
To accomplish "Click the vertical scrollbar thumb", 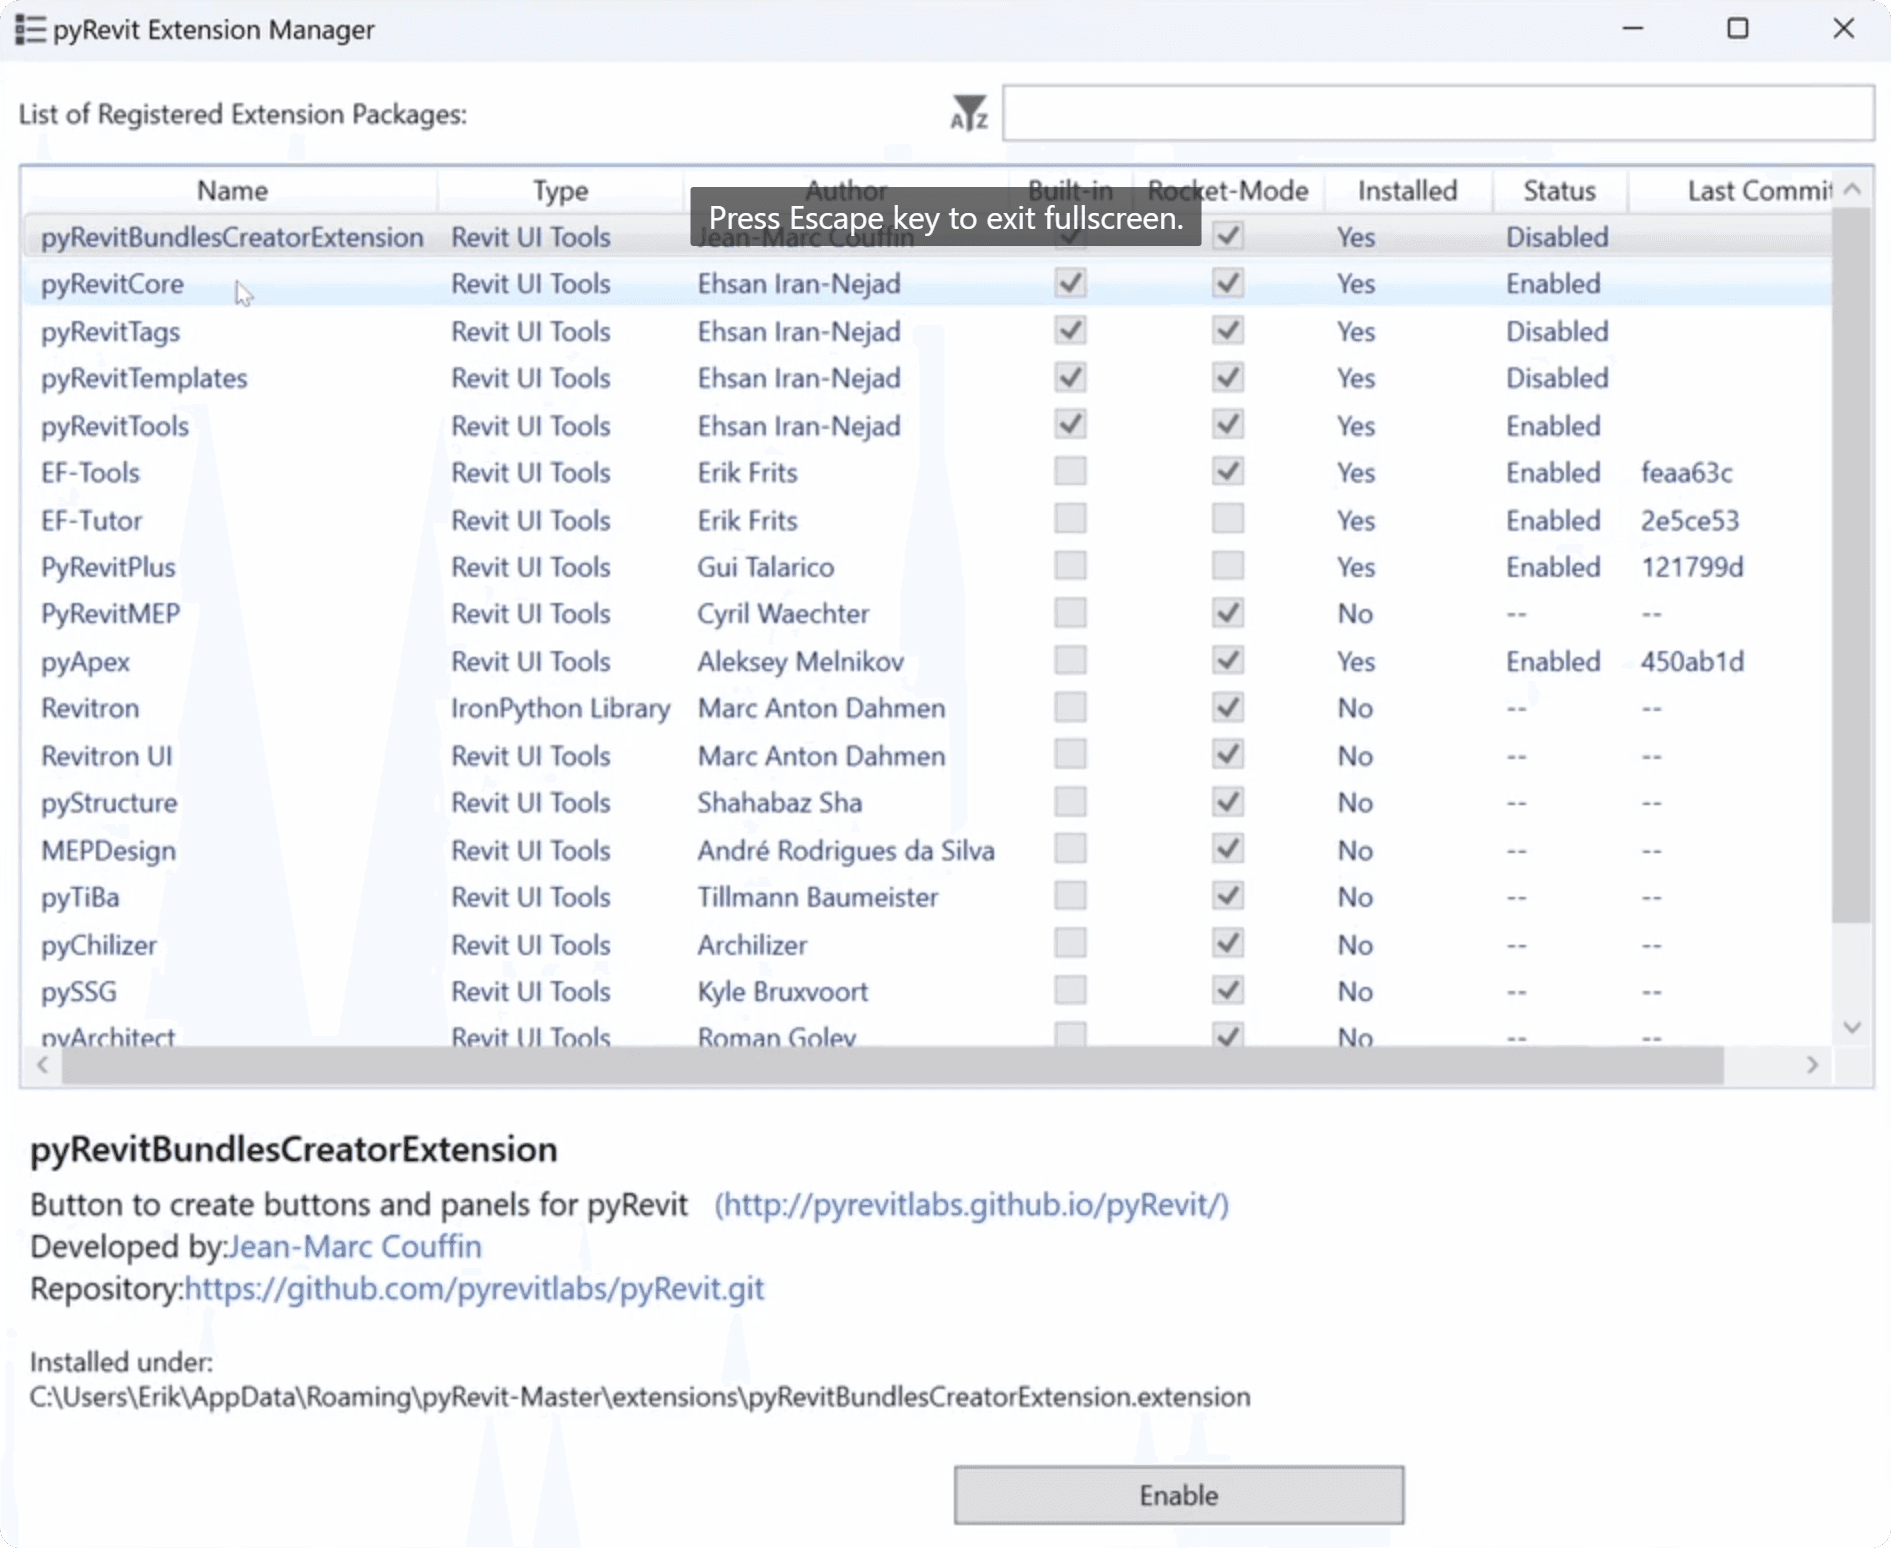I will coord(1851,565).
